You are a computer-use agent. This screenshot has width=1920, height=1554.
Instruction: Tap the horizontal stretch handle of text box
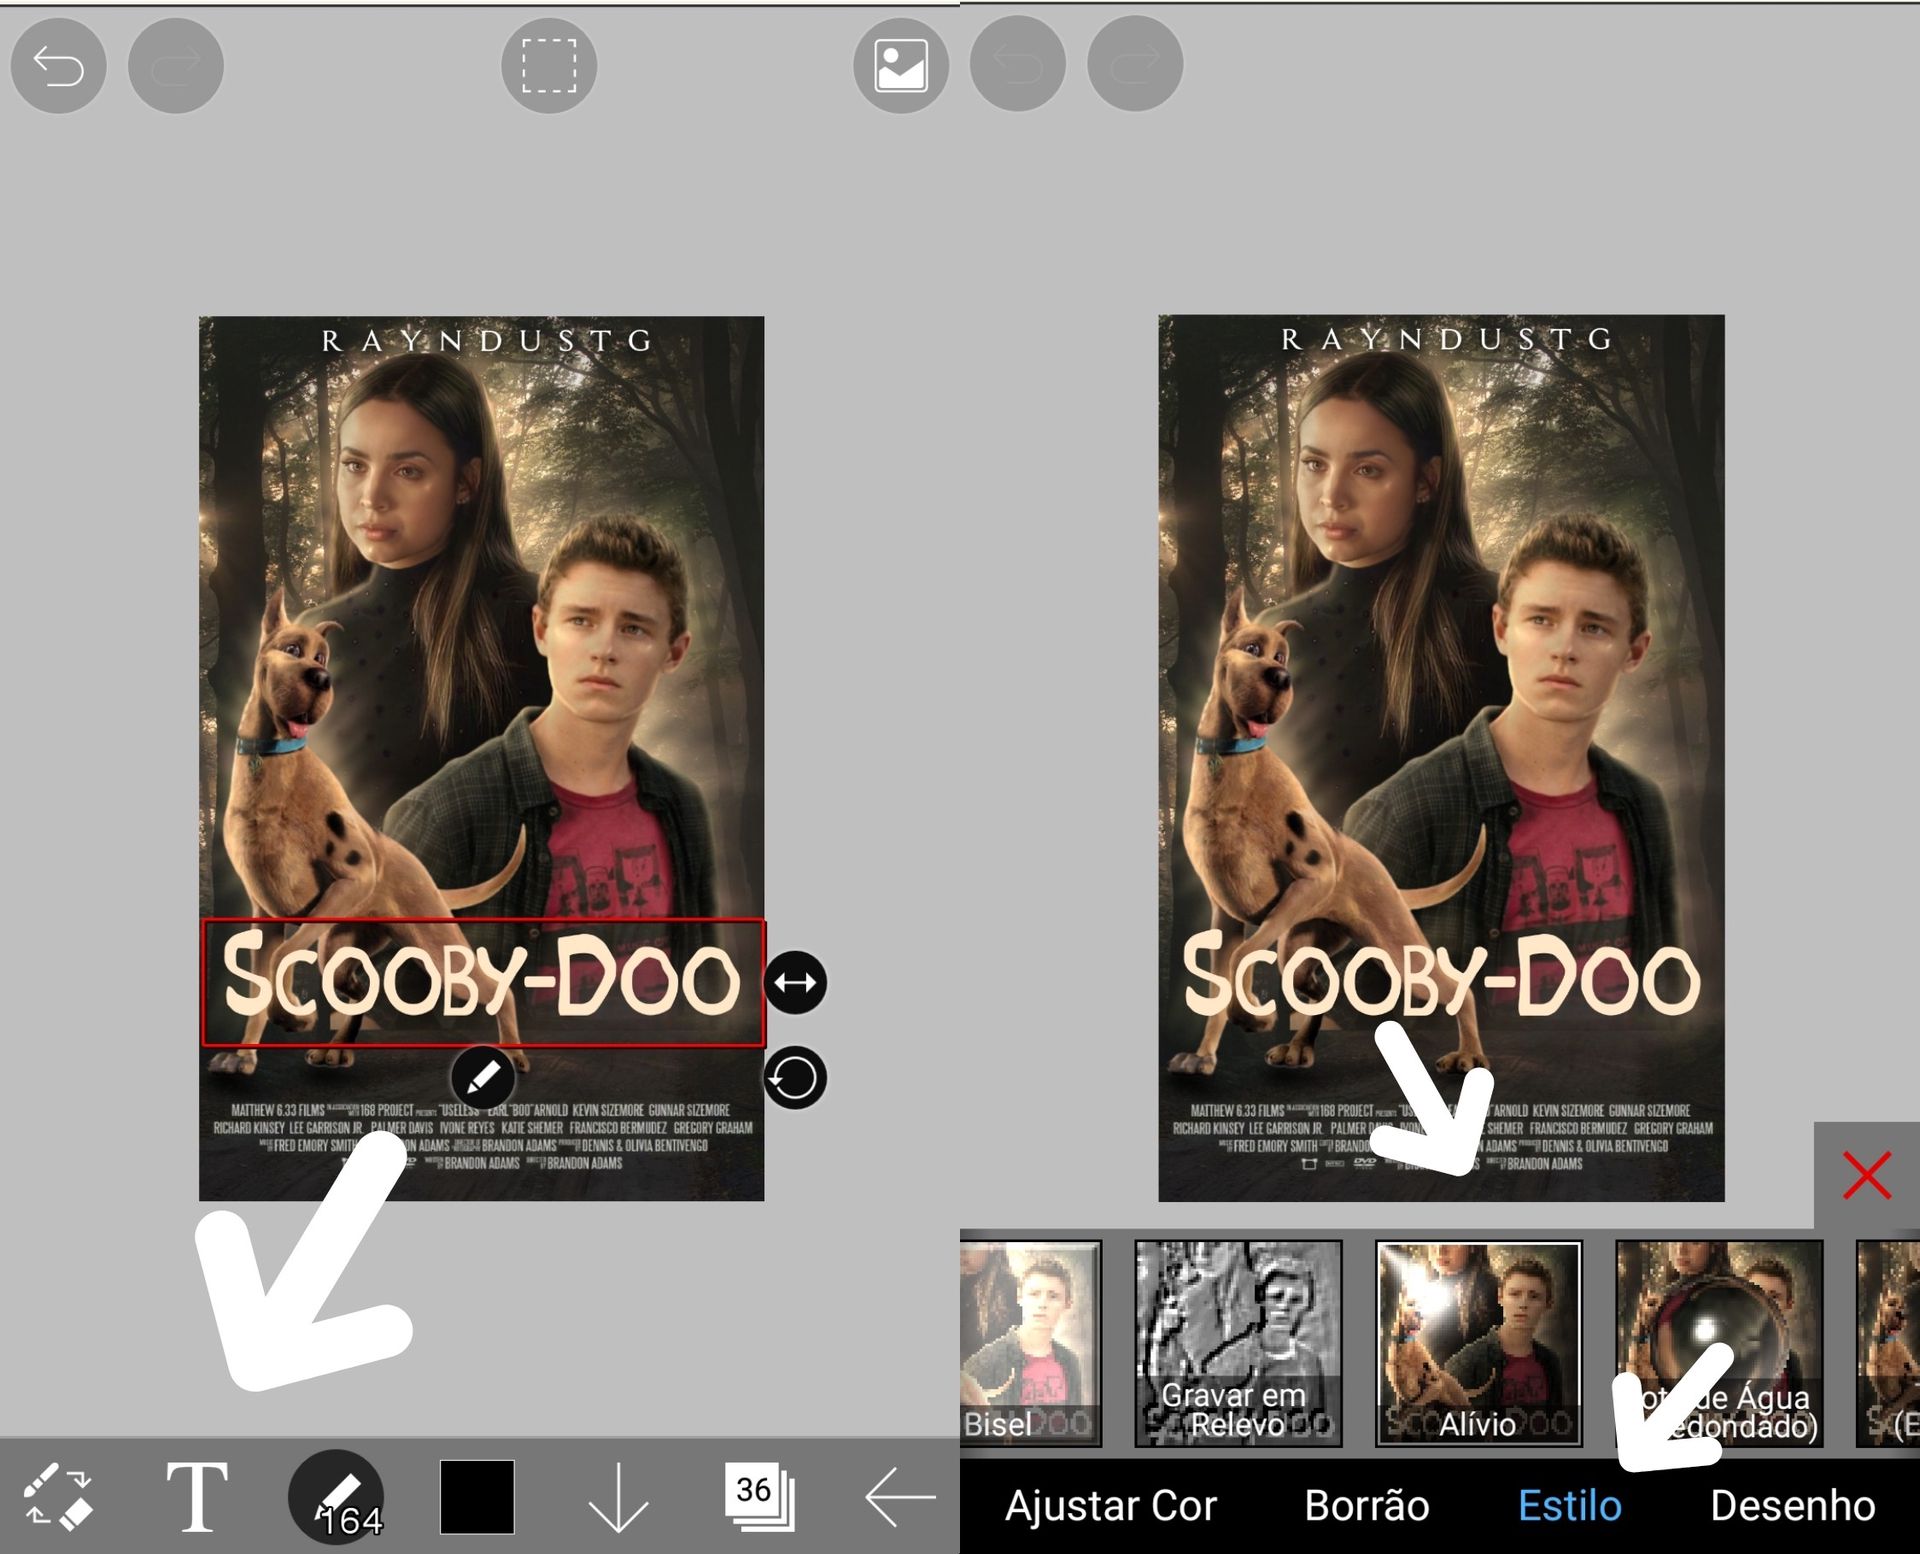795,982
